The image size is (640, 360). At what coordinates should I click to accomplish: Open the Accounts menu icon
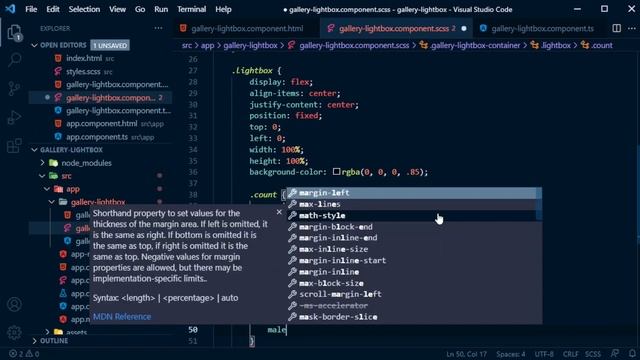pos(14,304)
